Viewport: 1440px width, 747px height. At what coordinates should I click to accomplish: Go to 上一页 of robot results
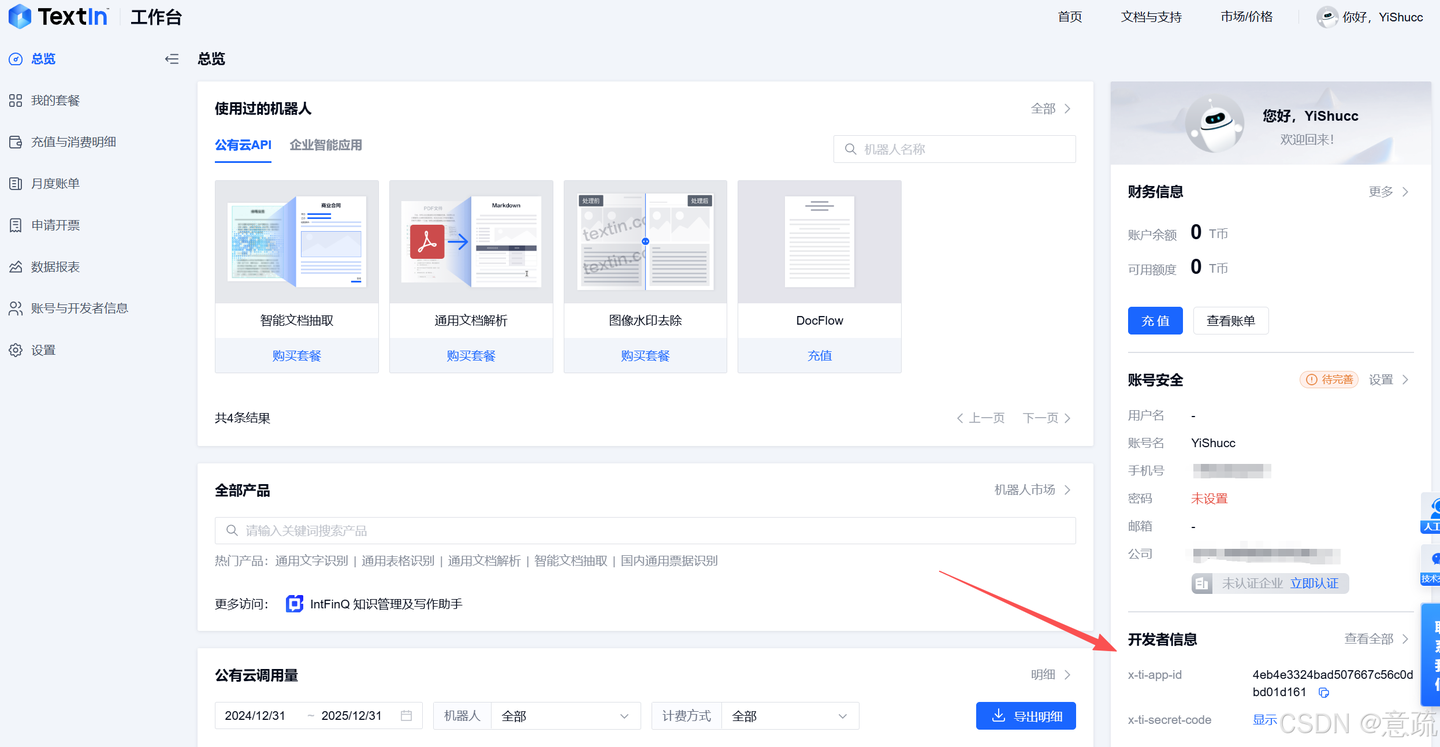pyautogui.click(x=980, y=418)
